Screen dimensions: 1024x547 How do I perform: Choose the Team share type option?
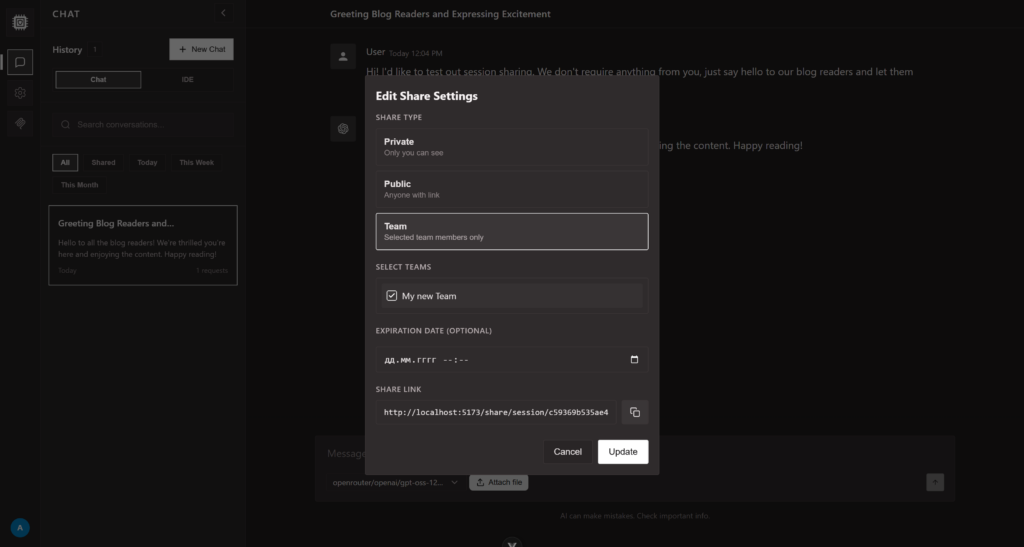[x=511, y=231]
